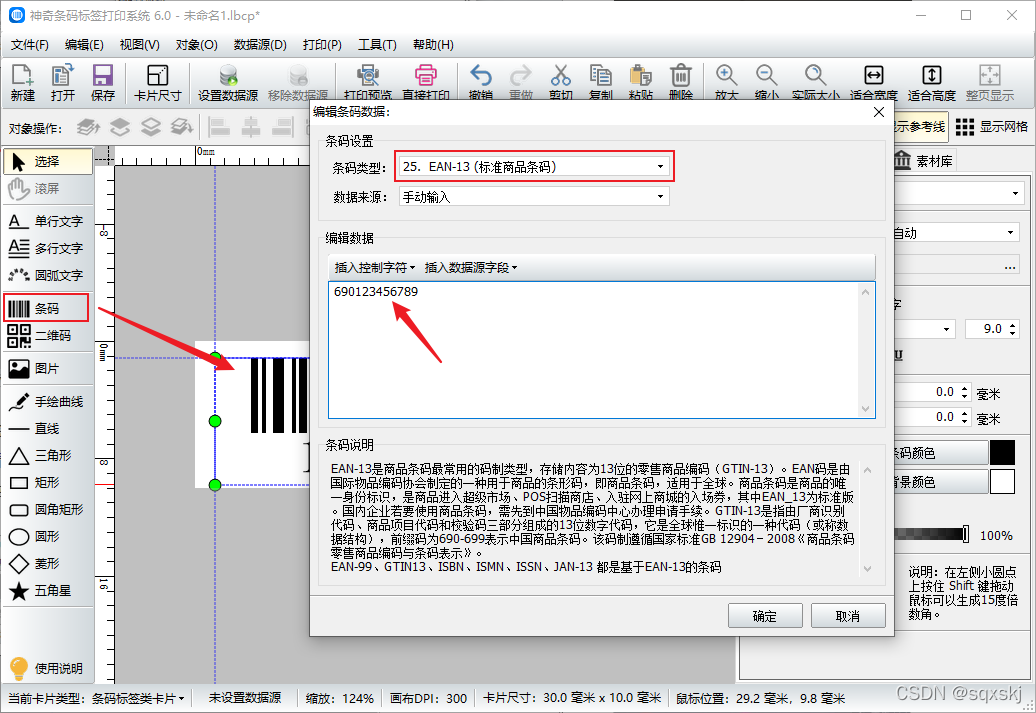The height and width of the screenshot is (713, 1036).
Task: Click the white background color swatch
Action: tap(1002, 482)
